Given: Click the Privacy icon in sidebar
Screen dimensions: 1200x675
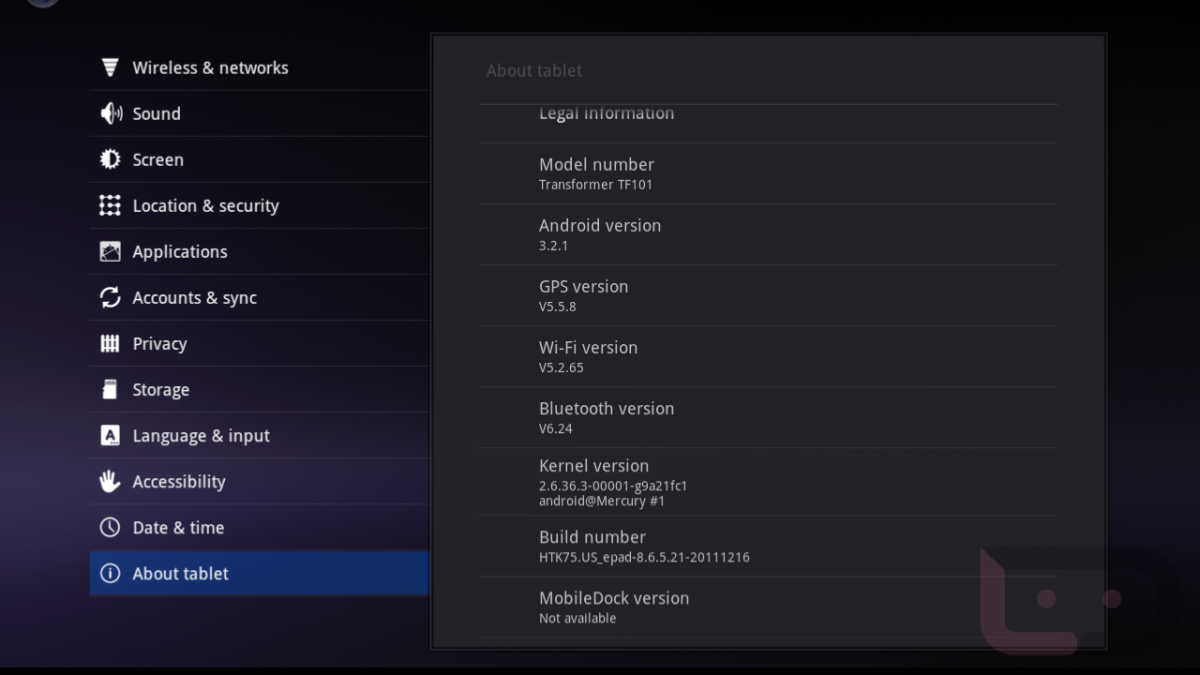Looking at the screenshot, I should coord(110,344).
